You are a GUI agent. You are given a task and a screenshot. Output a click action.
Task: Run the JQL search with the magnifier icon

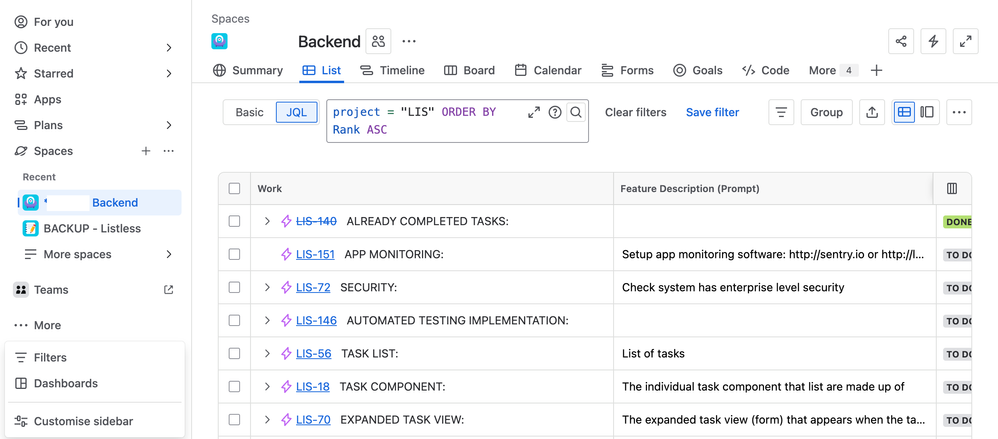point(576,113)
